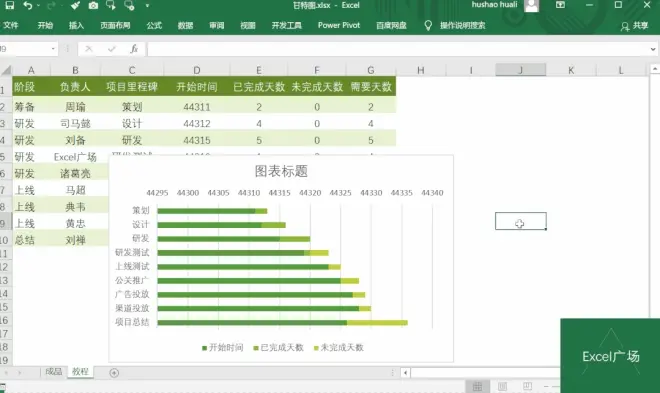Click axis value 44320 in chart
Viewport: 660px width, 393px height.
310,193
